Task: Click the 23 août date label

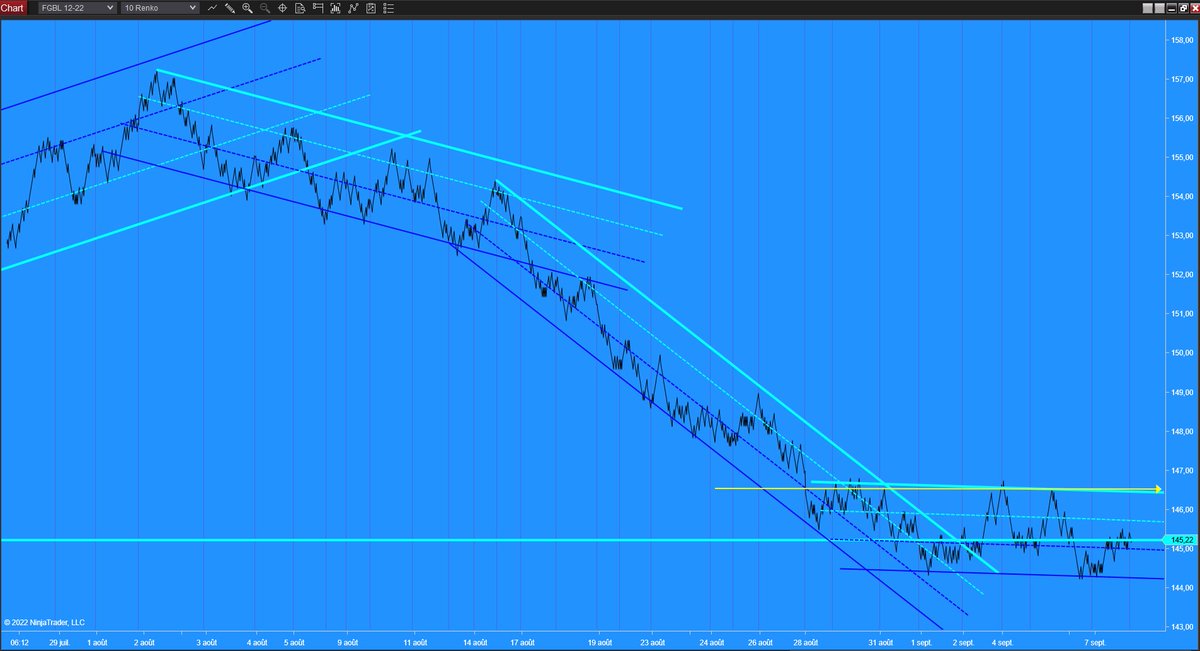Action: point(653,642)
